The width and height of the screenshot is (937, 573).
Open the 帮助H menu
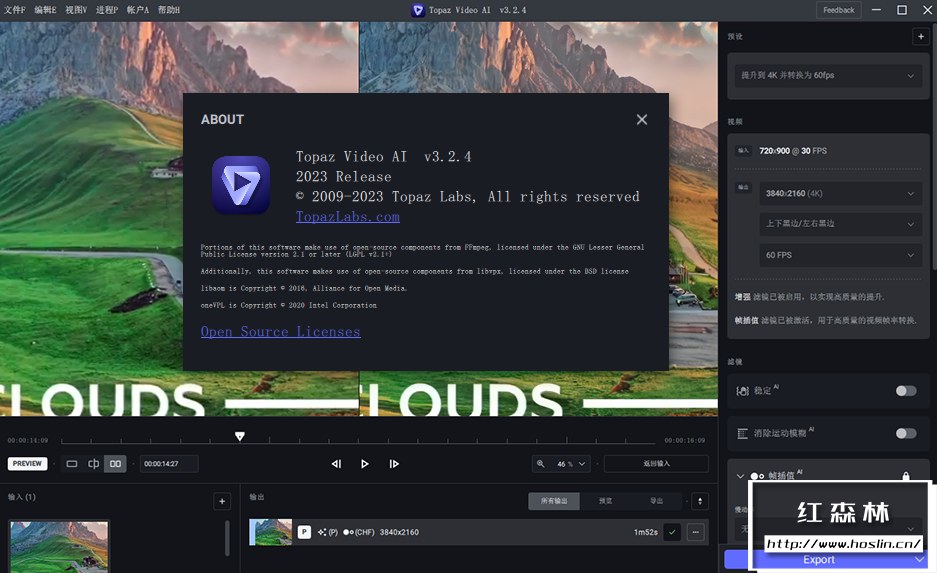click(x=169, y=10)
